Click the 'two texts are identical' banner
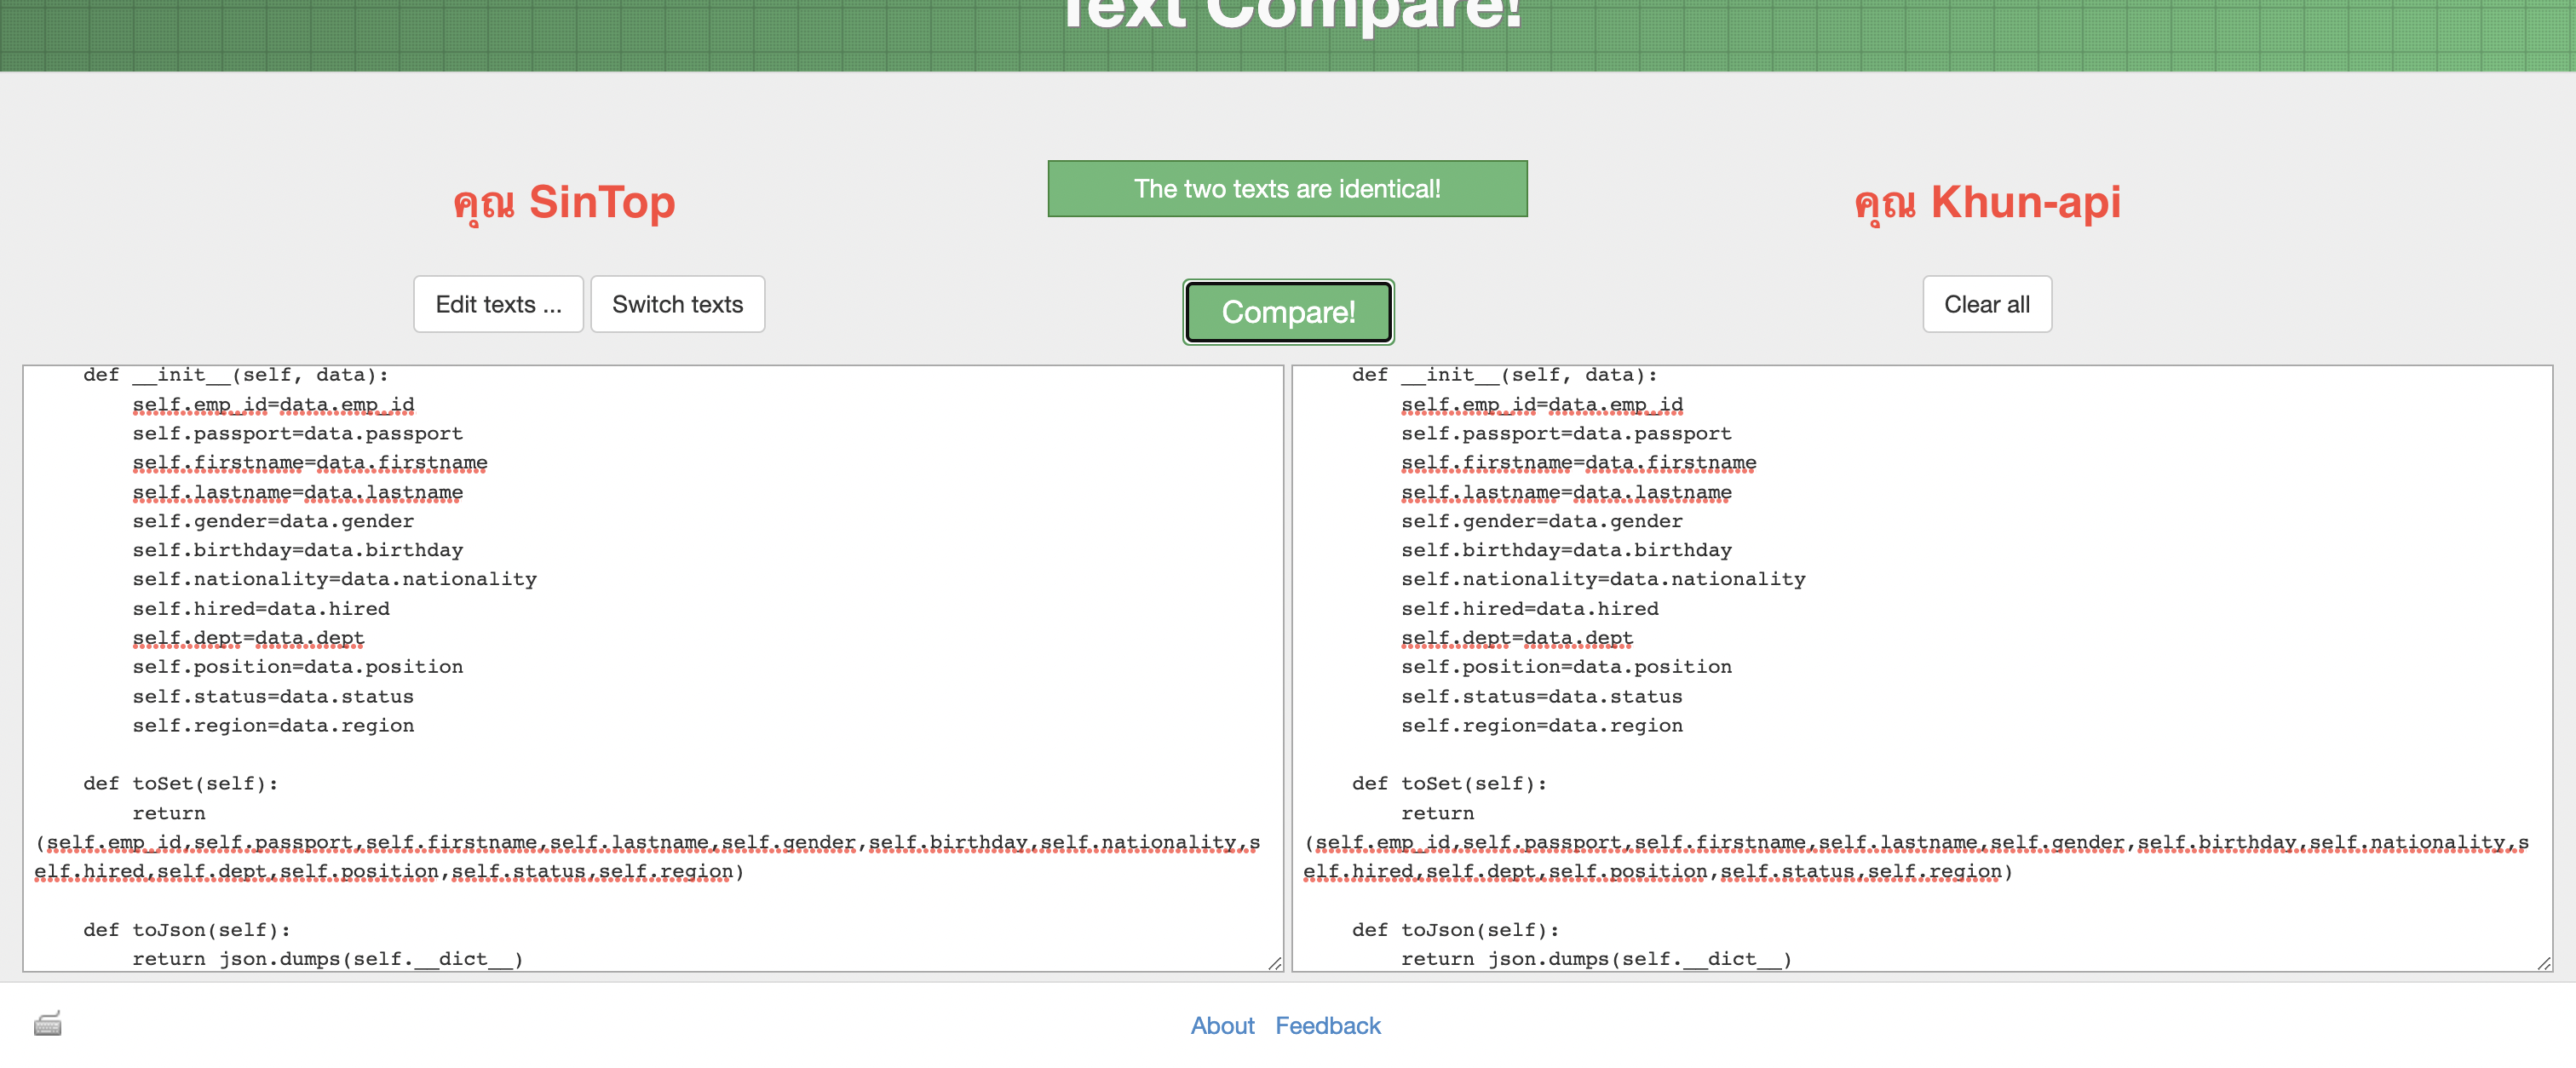This screenshot has height=1068, width=2576. click(x=1287, y=188)
